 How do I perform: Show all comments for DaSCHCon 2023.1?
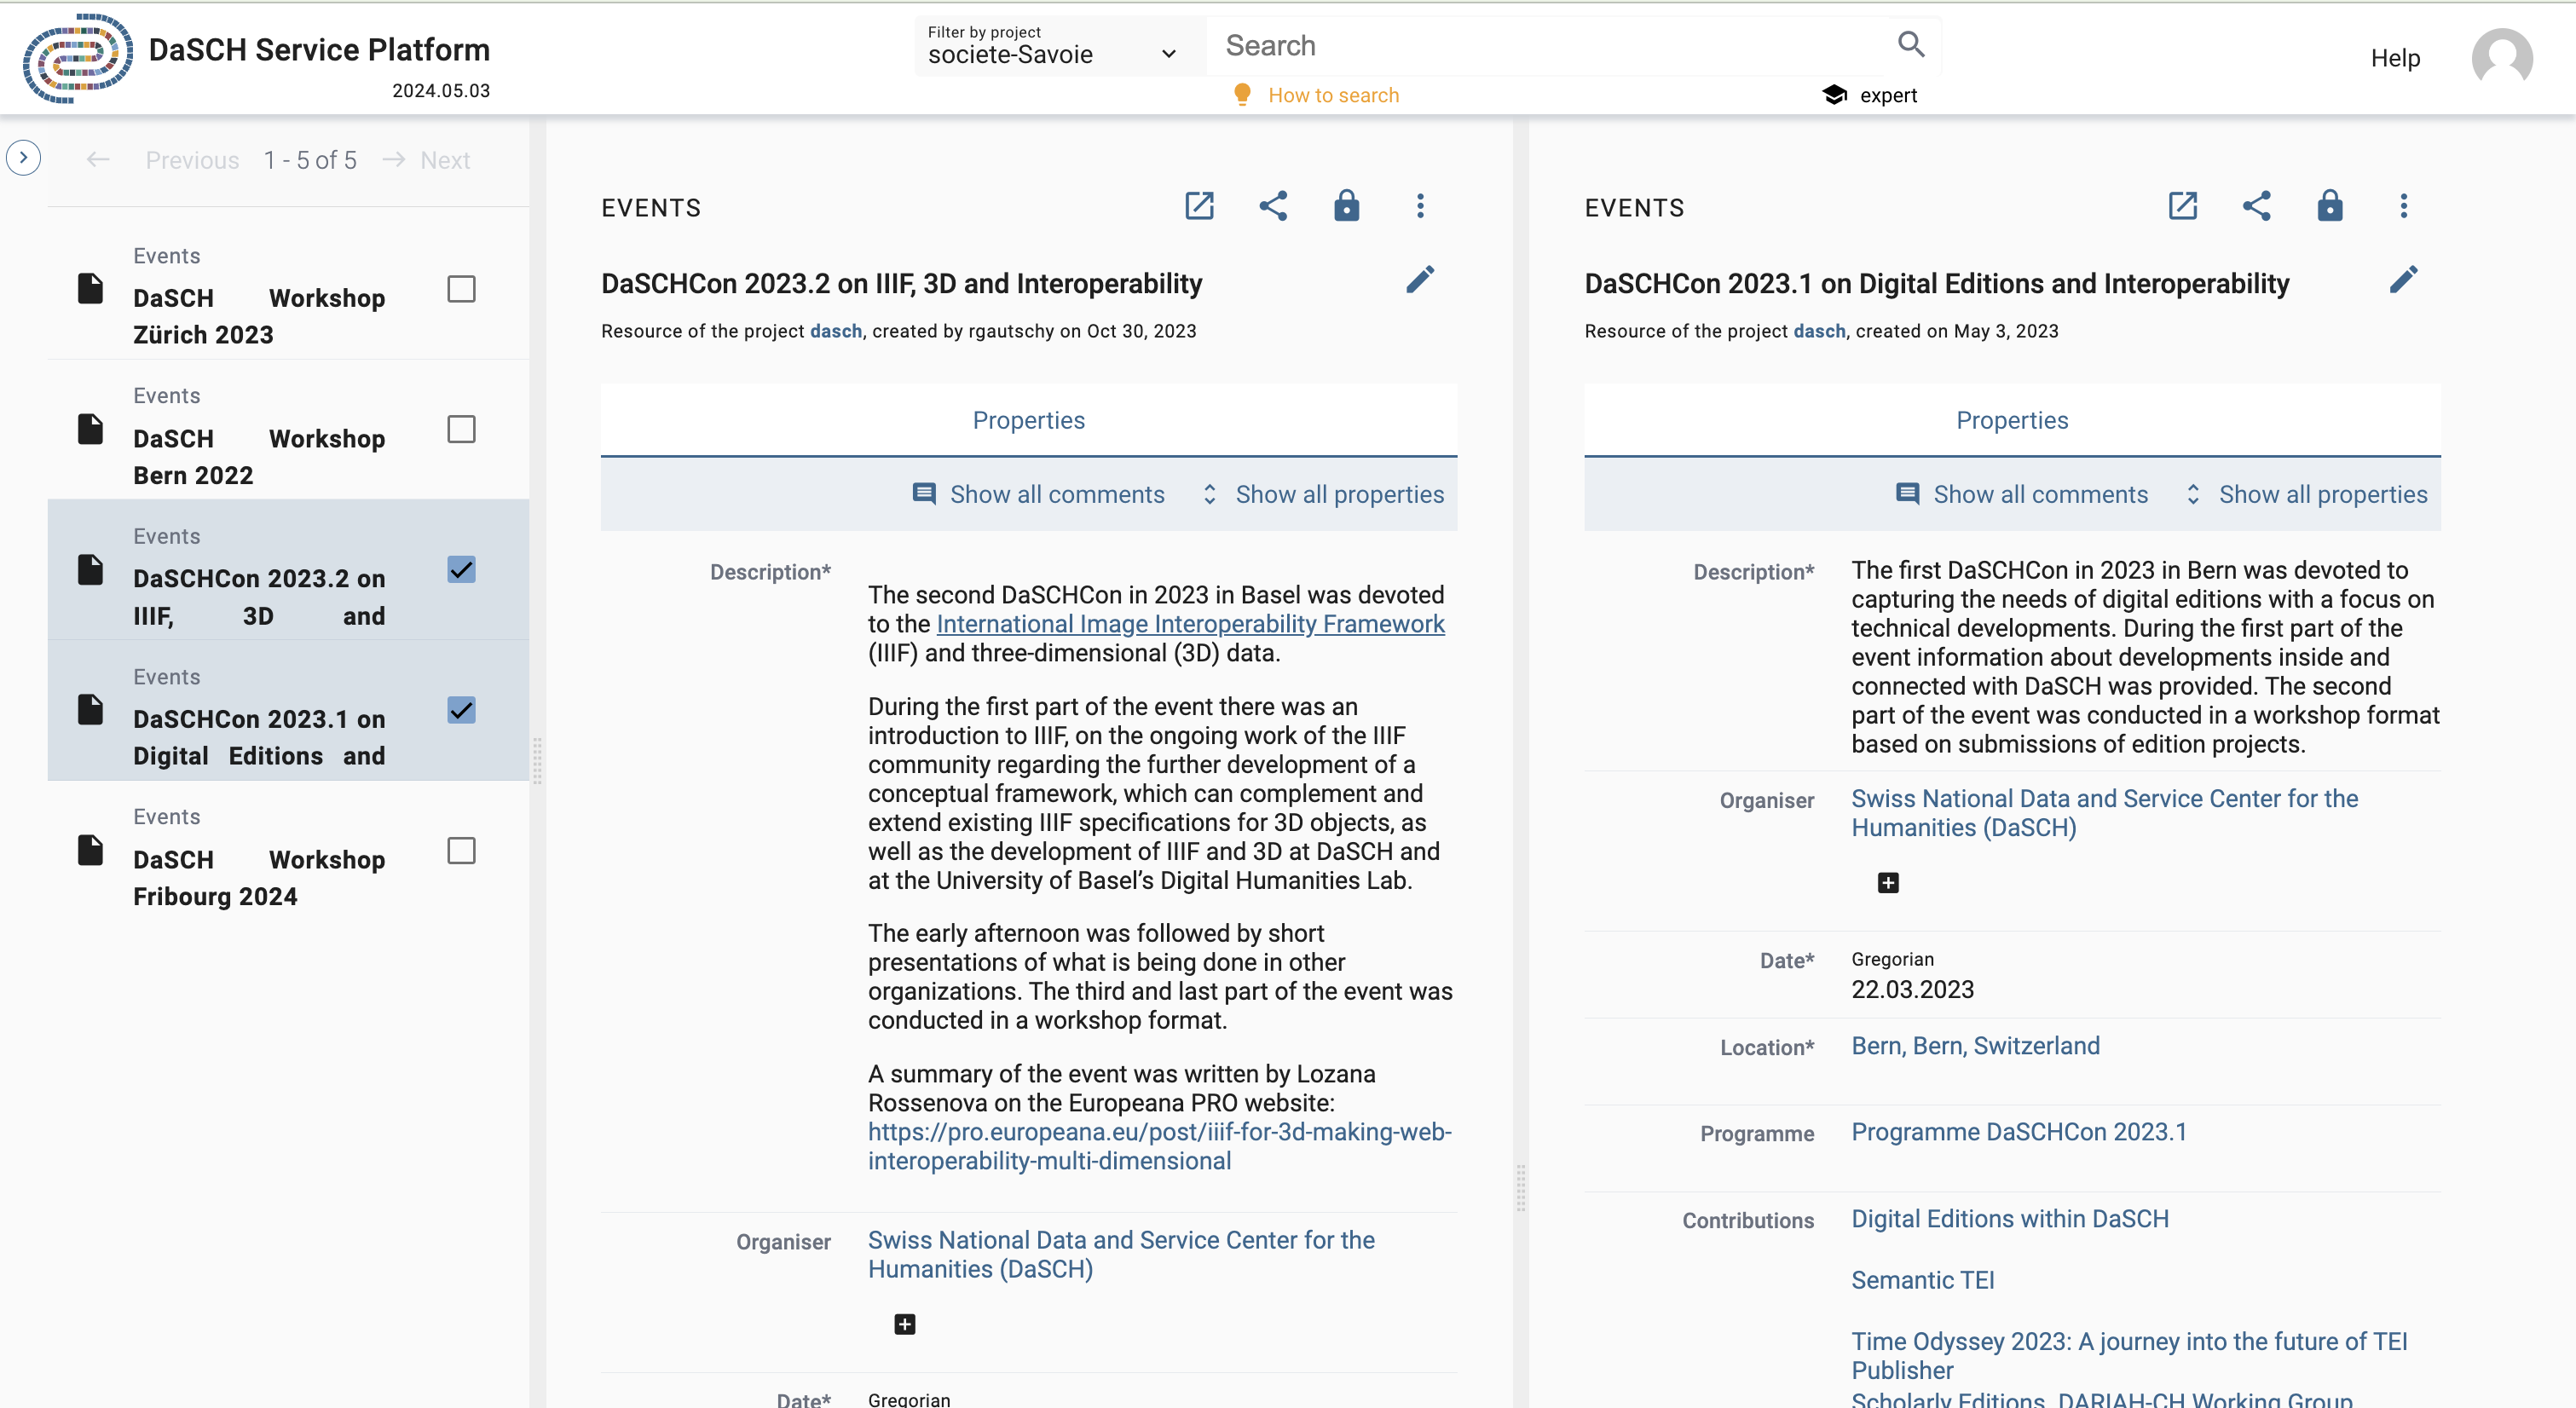click(x=2020, y=494)
